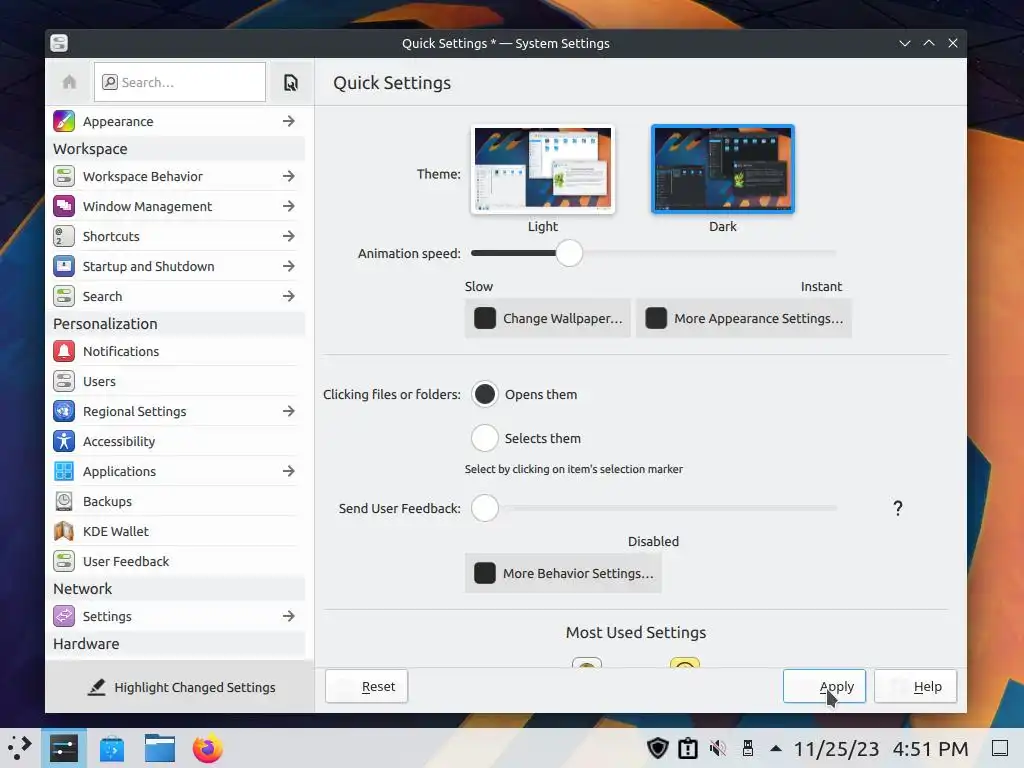The image size is (1024, 768).
Task: Click the question mark help icon for feedback
Action: [x=898, y=508]
